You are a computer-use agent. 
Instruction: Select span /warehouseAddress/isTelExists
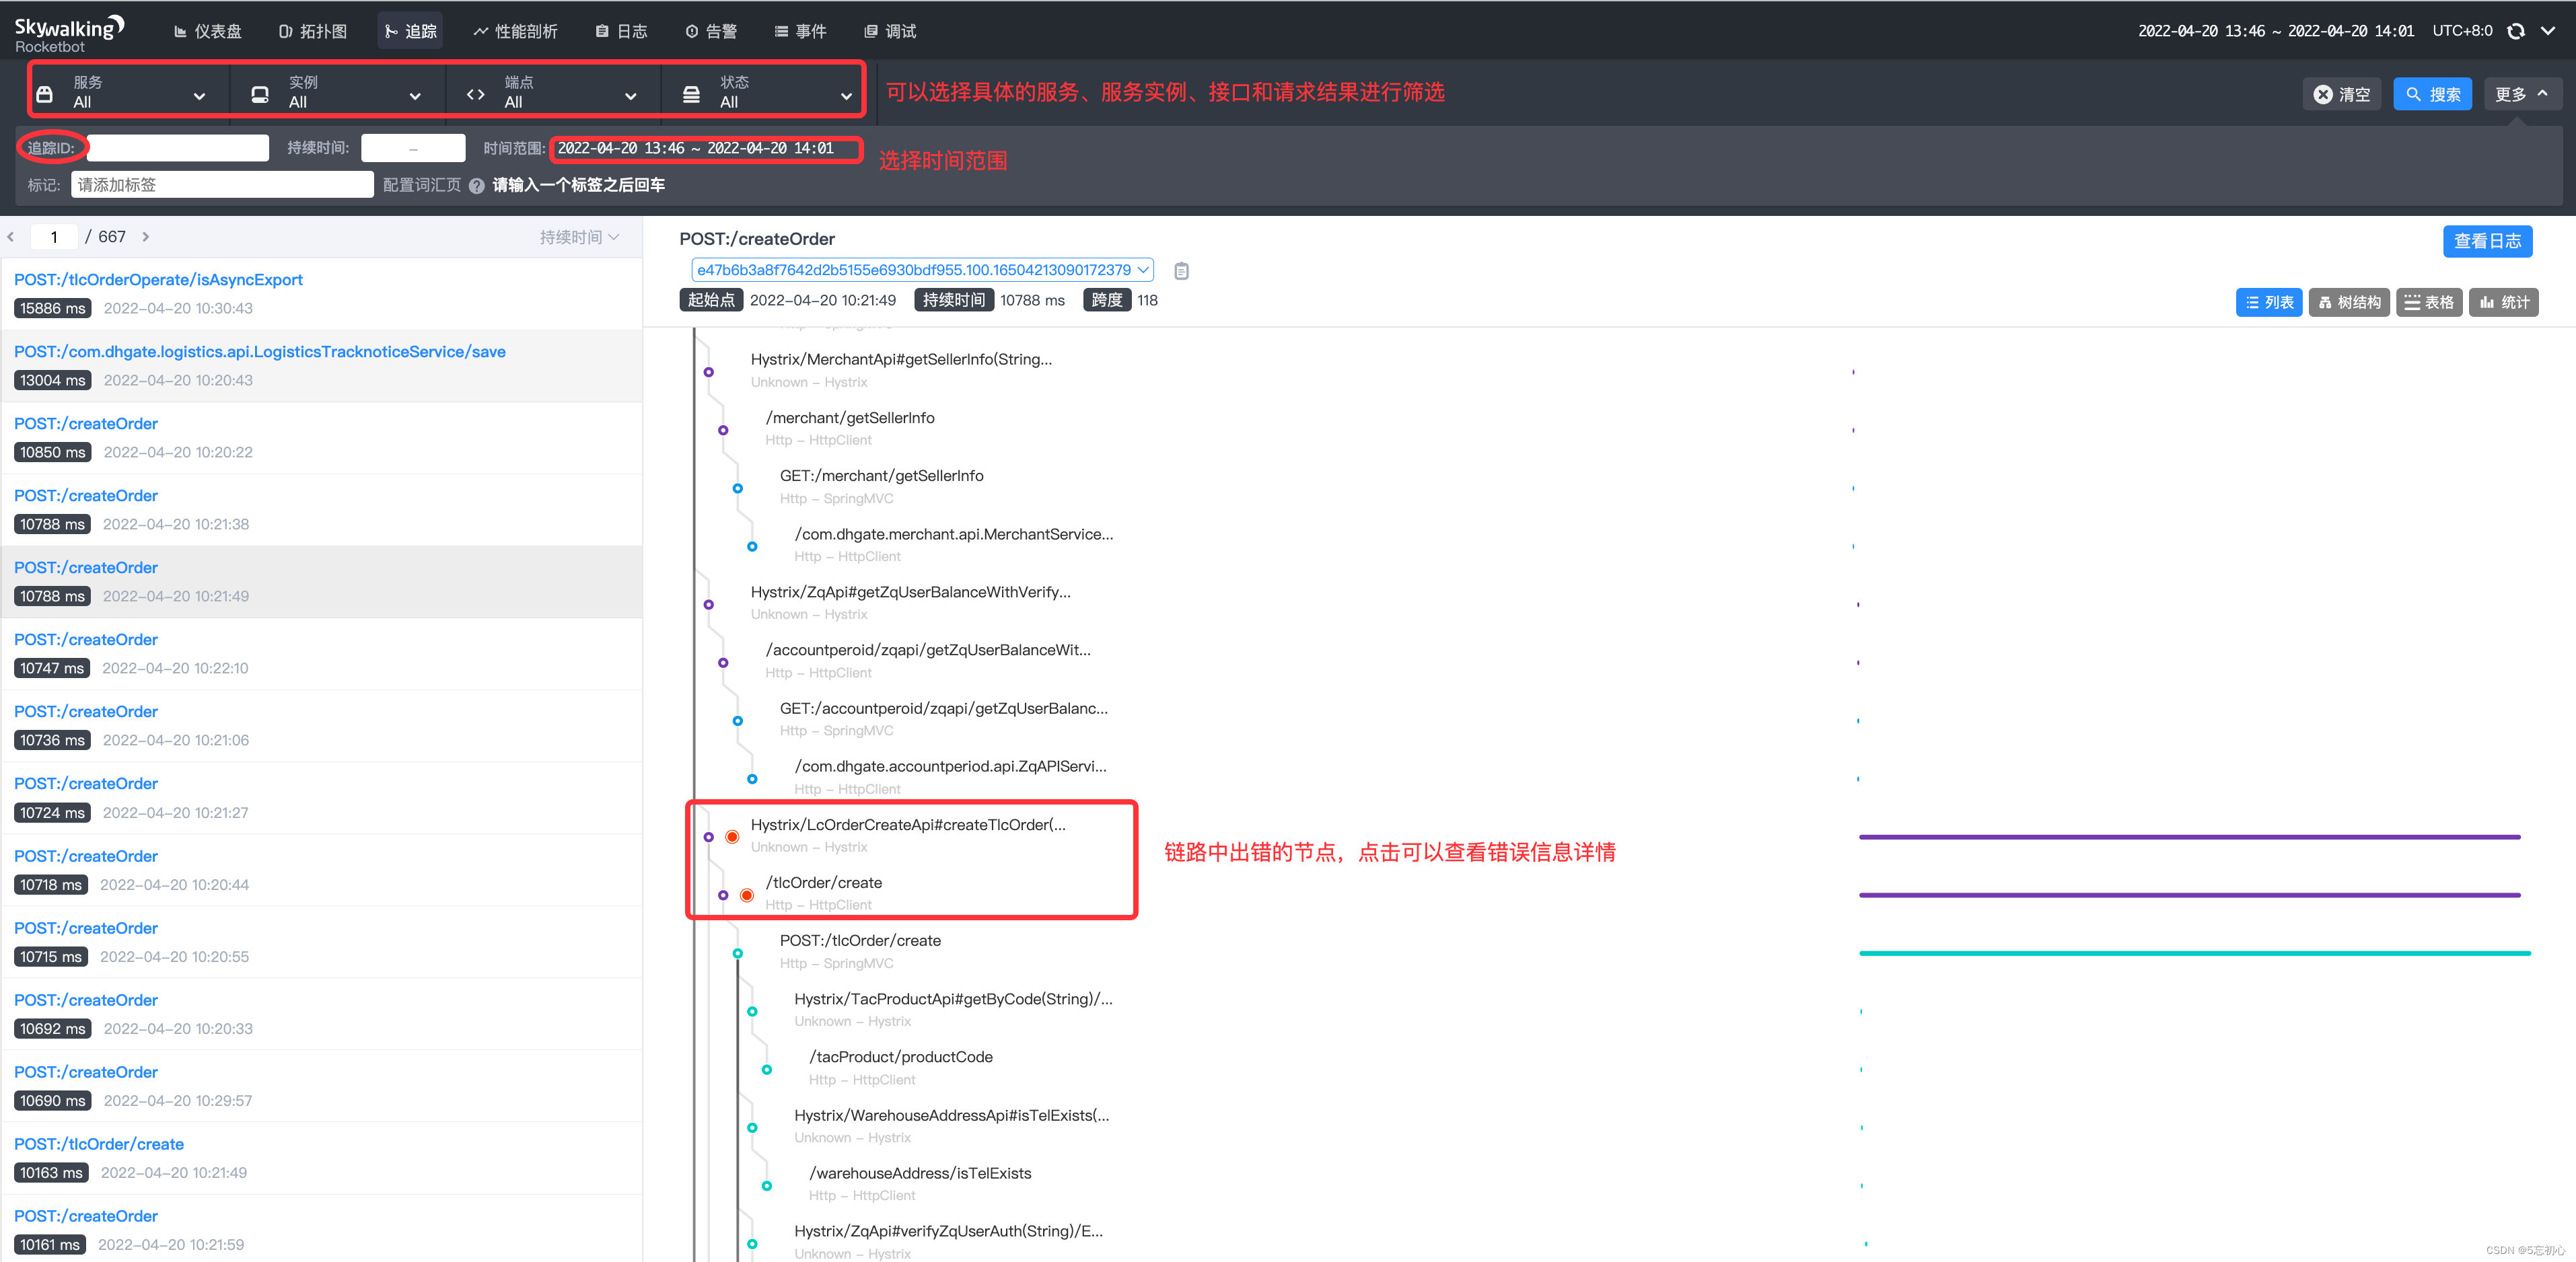(x=920, y=1173)
